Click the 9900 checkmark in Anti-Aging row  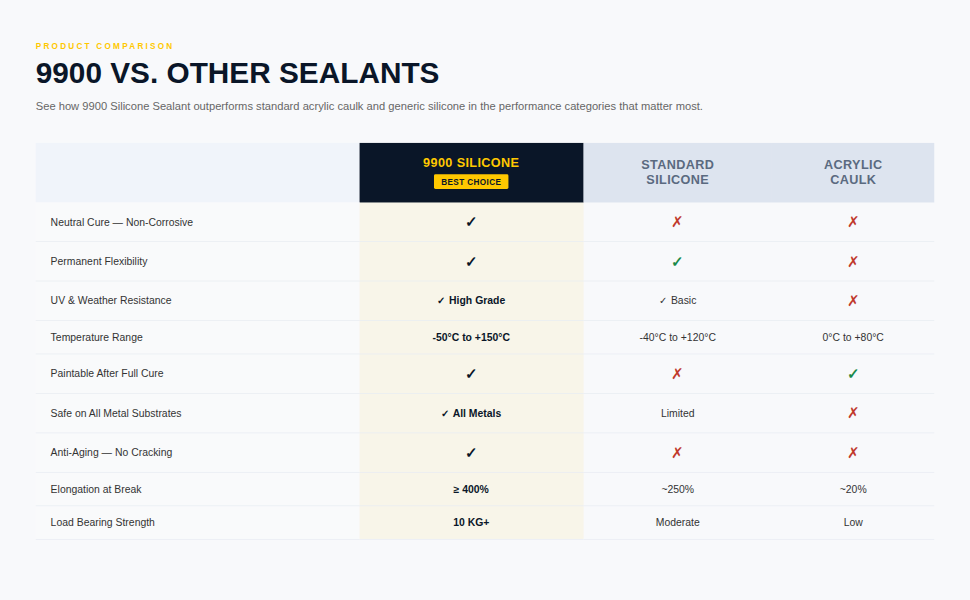click(x=471, y=453)
